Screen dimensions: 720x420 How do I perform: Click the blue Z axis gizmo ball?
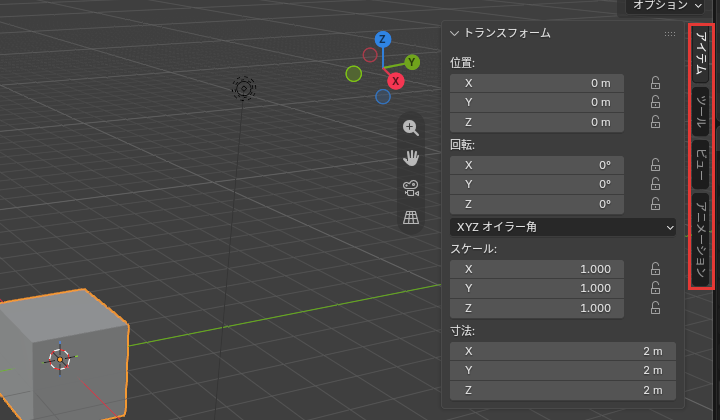tap(382, 39)
